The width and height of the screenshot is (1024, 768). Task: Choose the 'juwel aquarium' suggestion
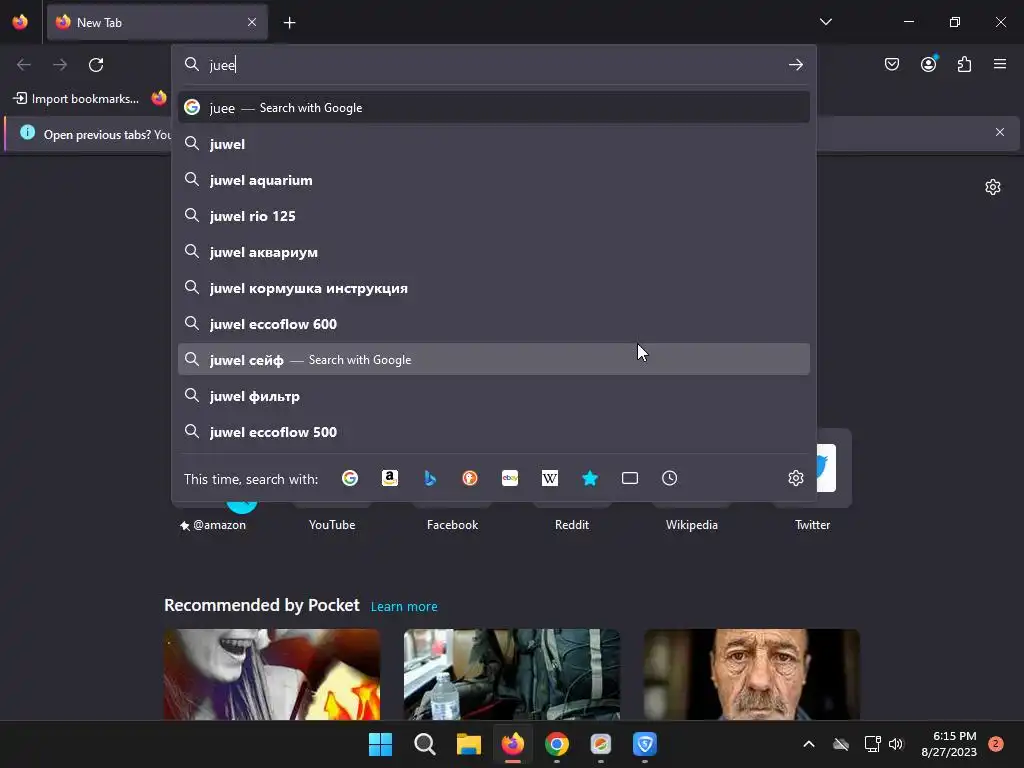pyautogui.click(x=494, y=180)
